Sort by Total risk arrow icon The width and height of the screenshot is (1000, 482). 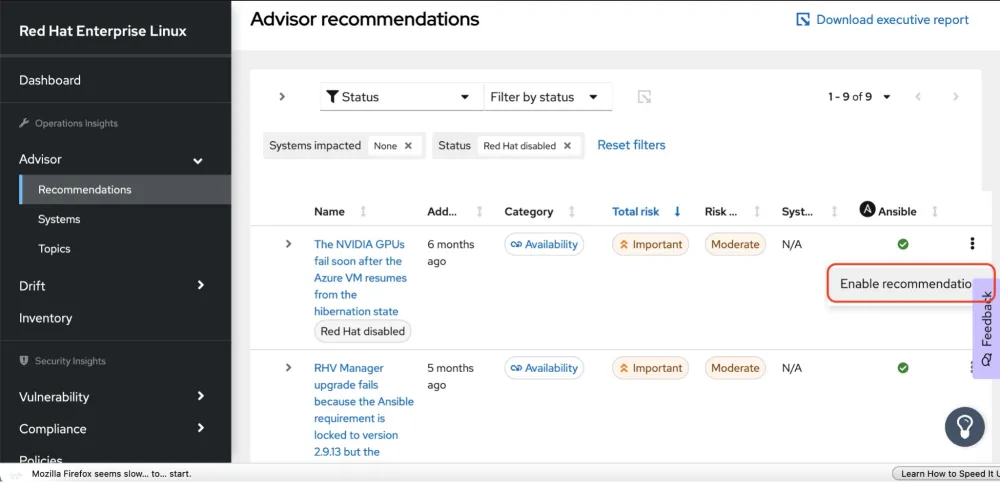click(x=677, y=212)
